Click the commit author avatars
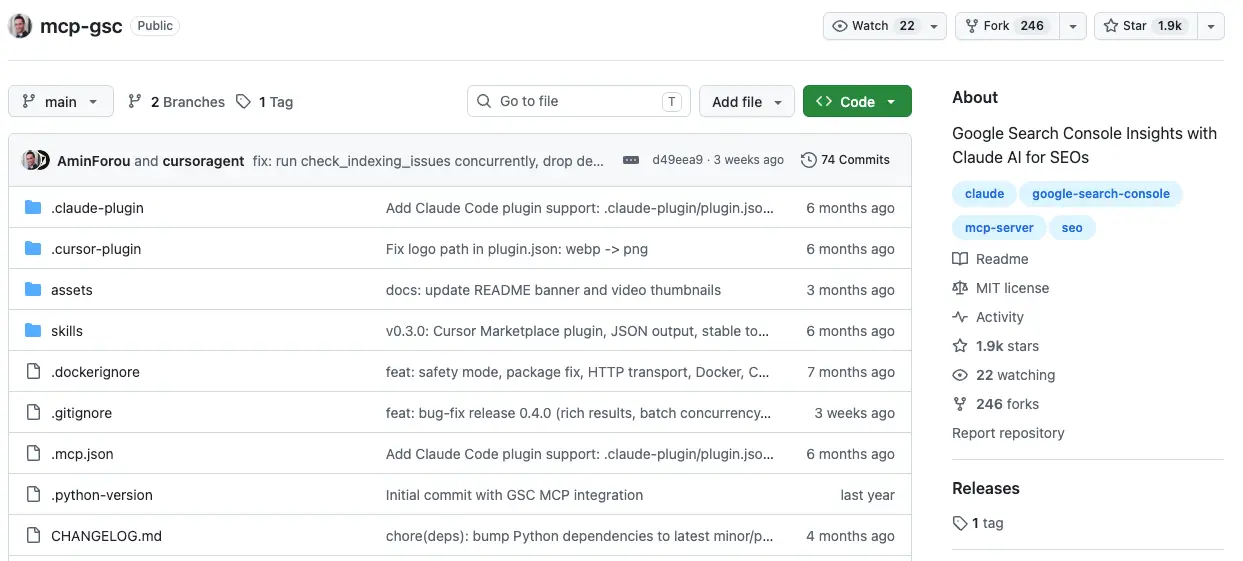Screen dimensions: 1243x561 click(x=36, y=160)
